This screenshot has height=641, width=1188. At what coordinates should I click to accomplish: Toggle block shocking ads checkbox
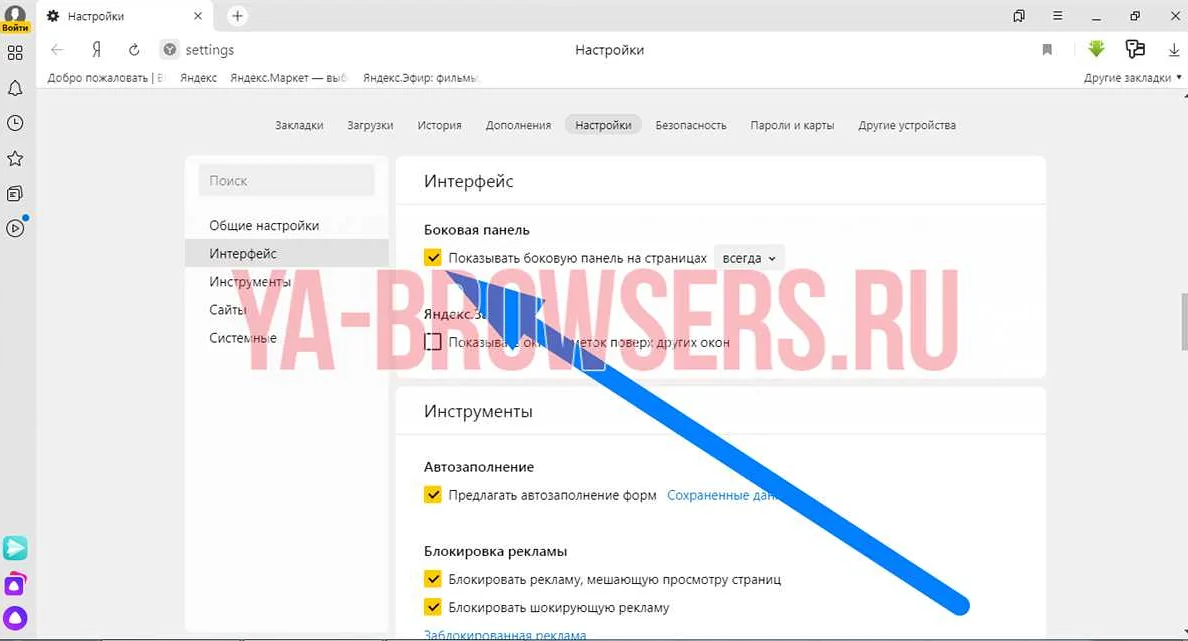433,607
